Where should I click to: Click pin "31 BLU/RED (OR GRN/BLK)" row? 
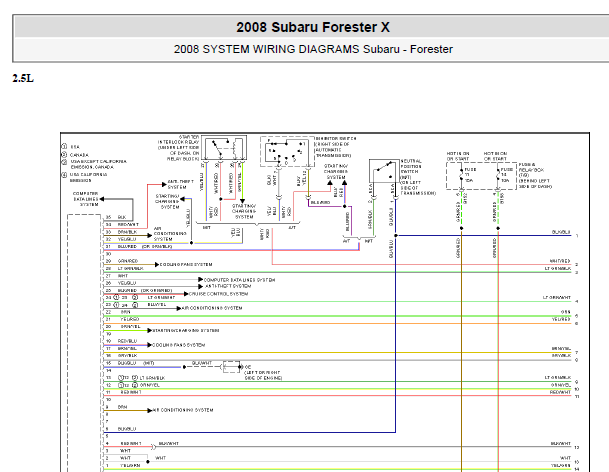click(x=139, y=247)
